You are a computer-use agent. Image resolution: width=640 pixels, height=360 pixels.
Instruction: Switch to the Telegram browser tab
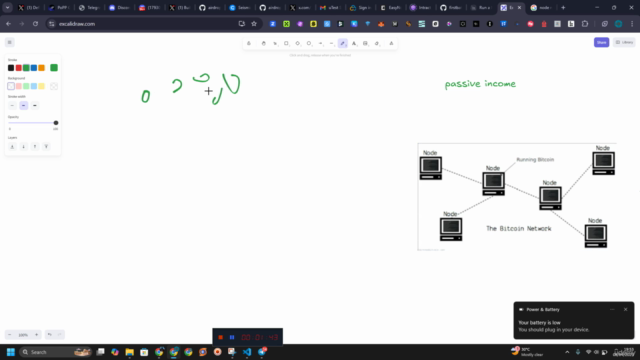click(x=89, y=8)
